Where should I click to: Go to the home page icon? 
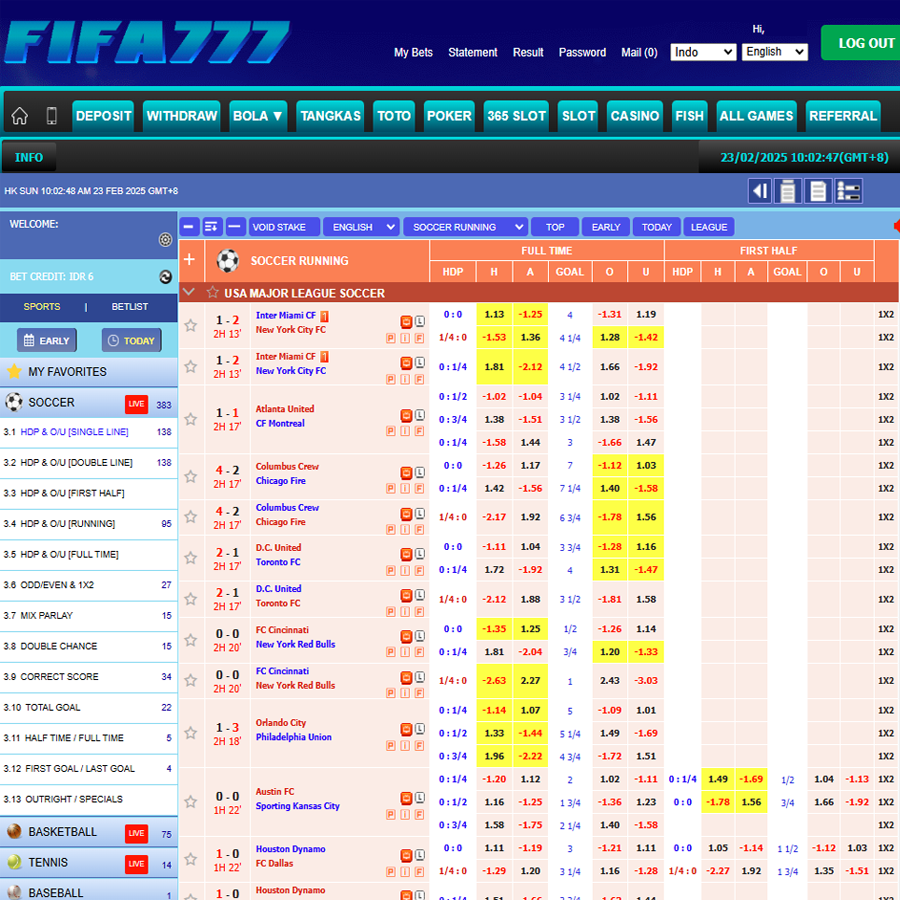(x=20, y=116)
